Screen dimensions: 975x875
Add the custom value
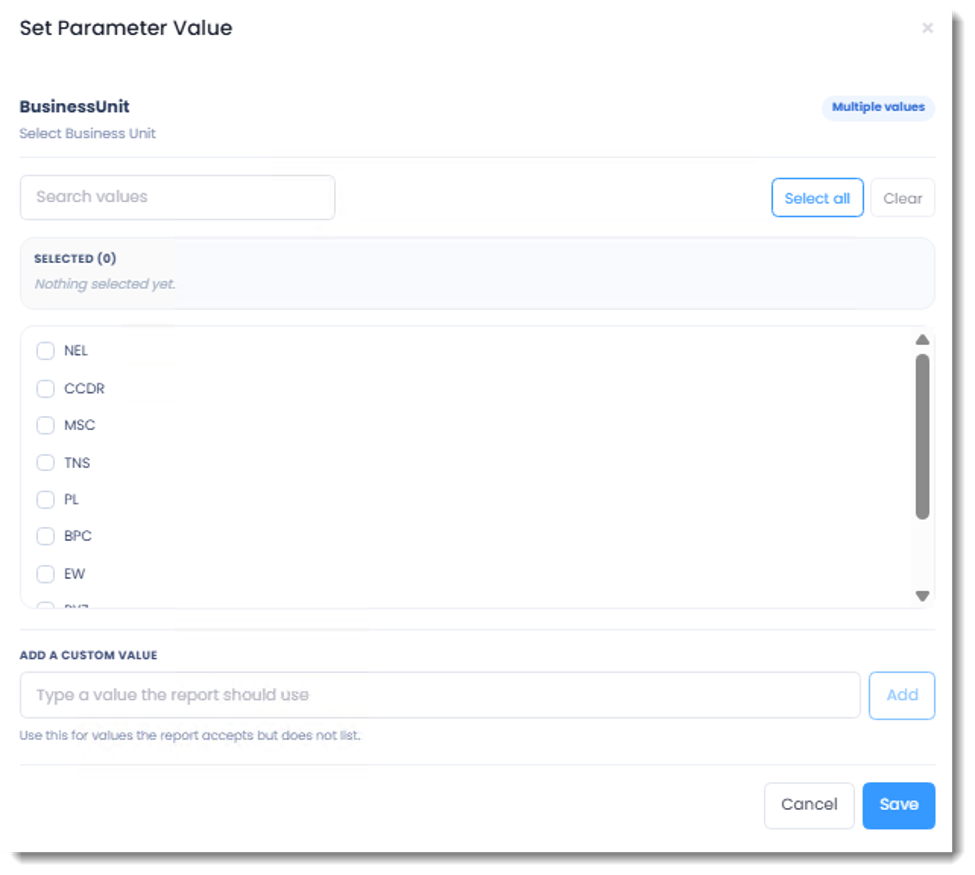point(902,695)
